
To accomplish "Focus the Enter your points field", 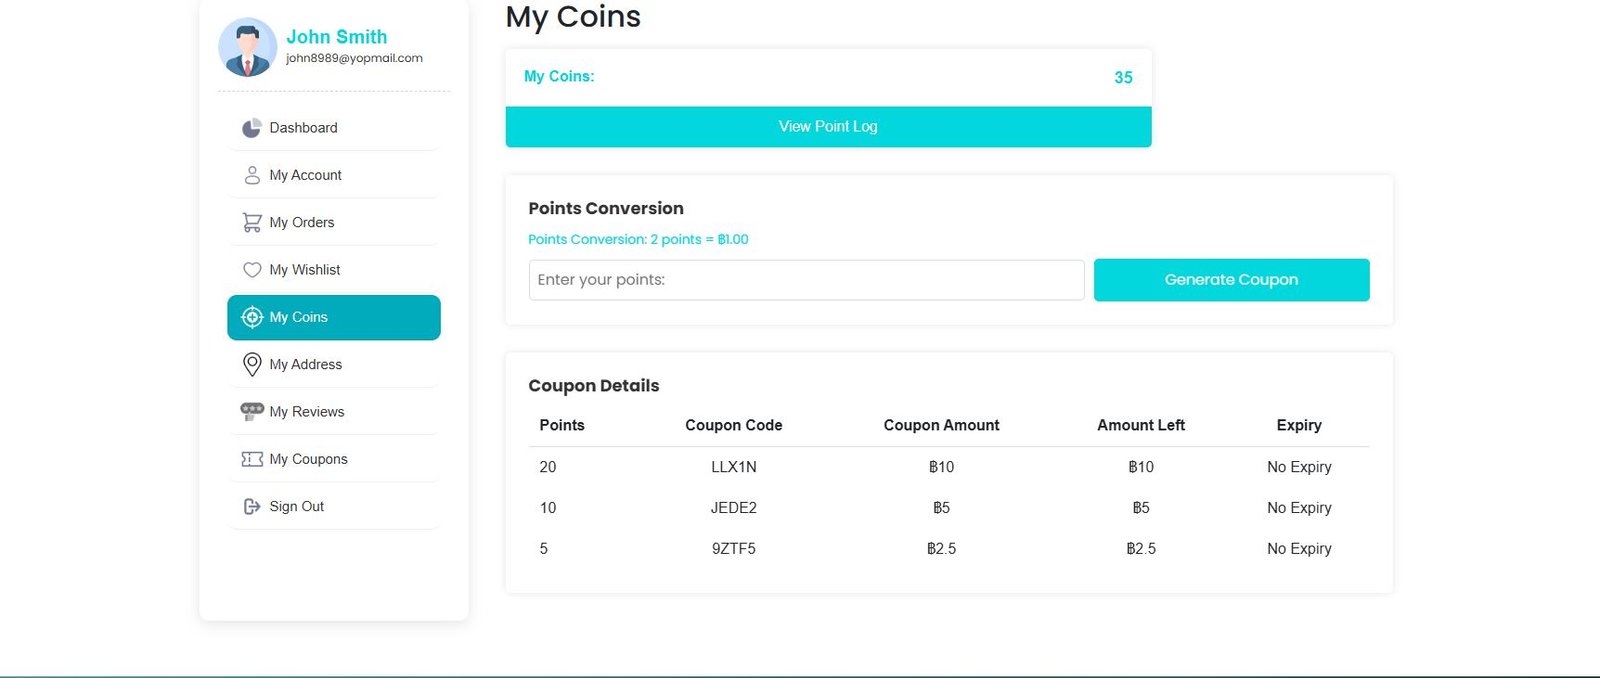I will point(806,280).
